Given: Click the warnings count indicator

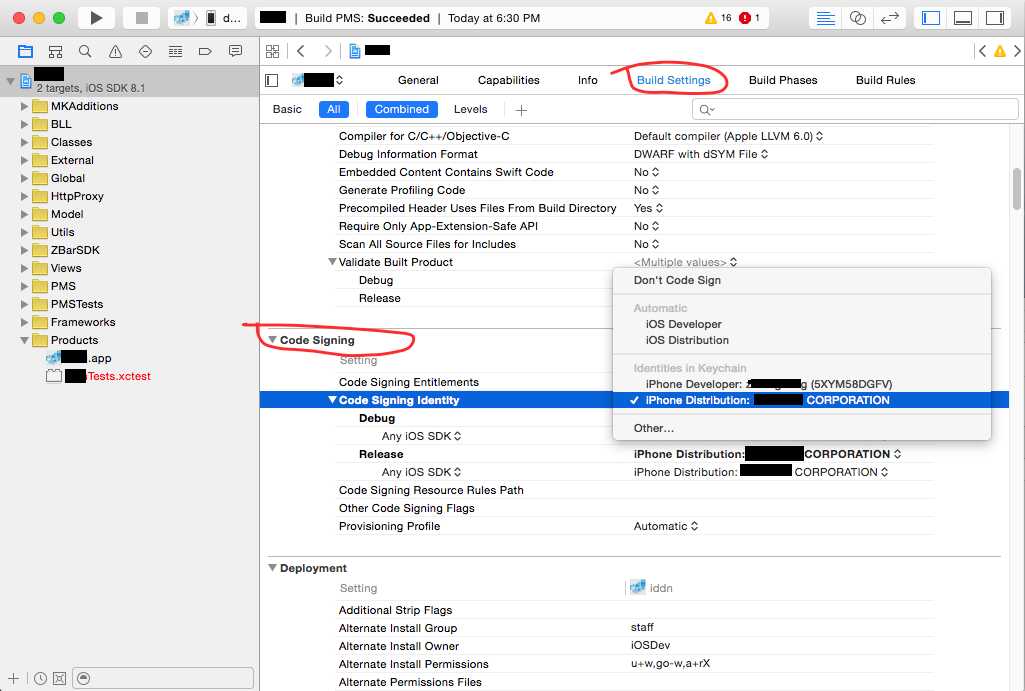Looking at the screenshot, I should [x=718, y=18].
